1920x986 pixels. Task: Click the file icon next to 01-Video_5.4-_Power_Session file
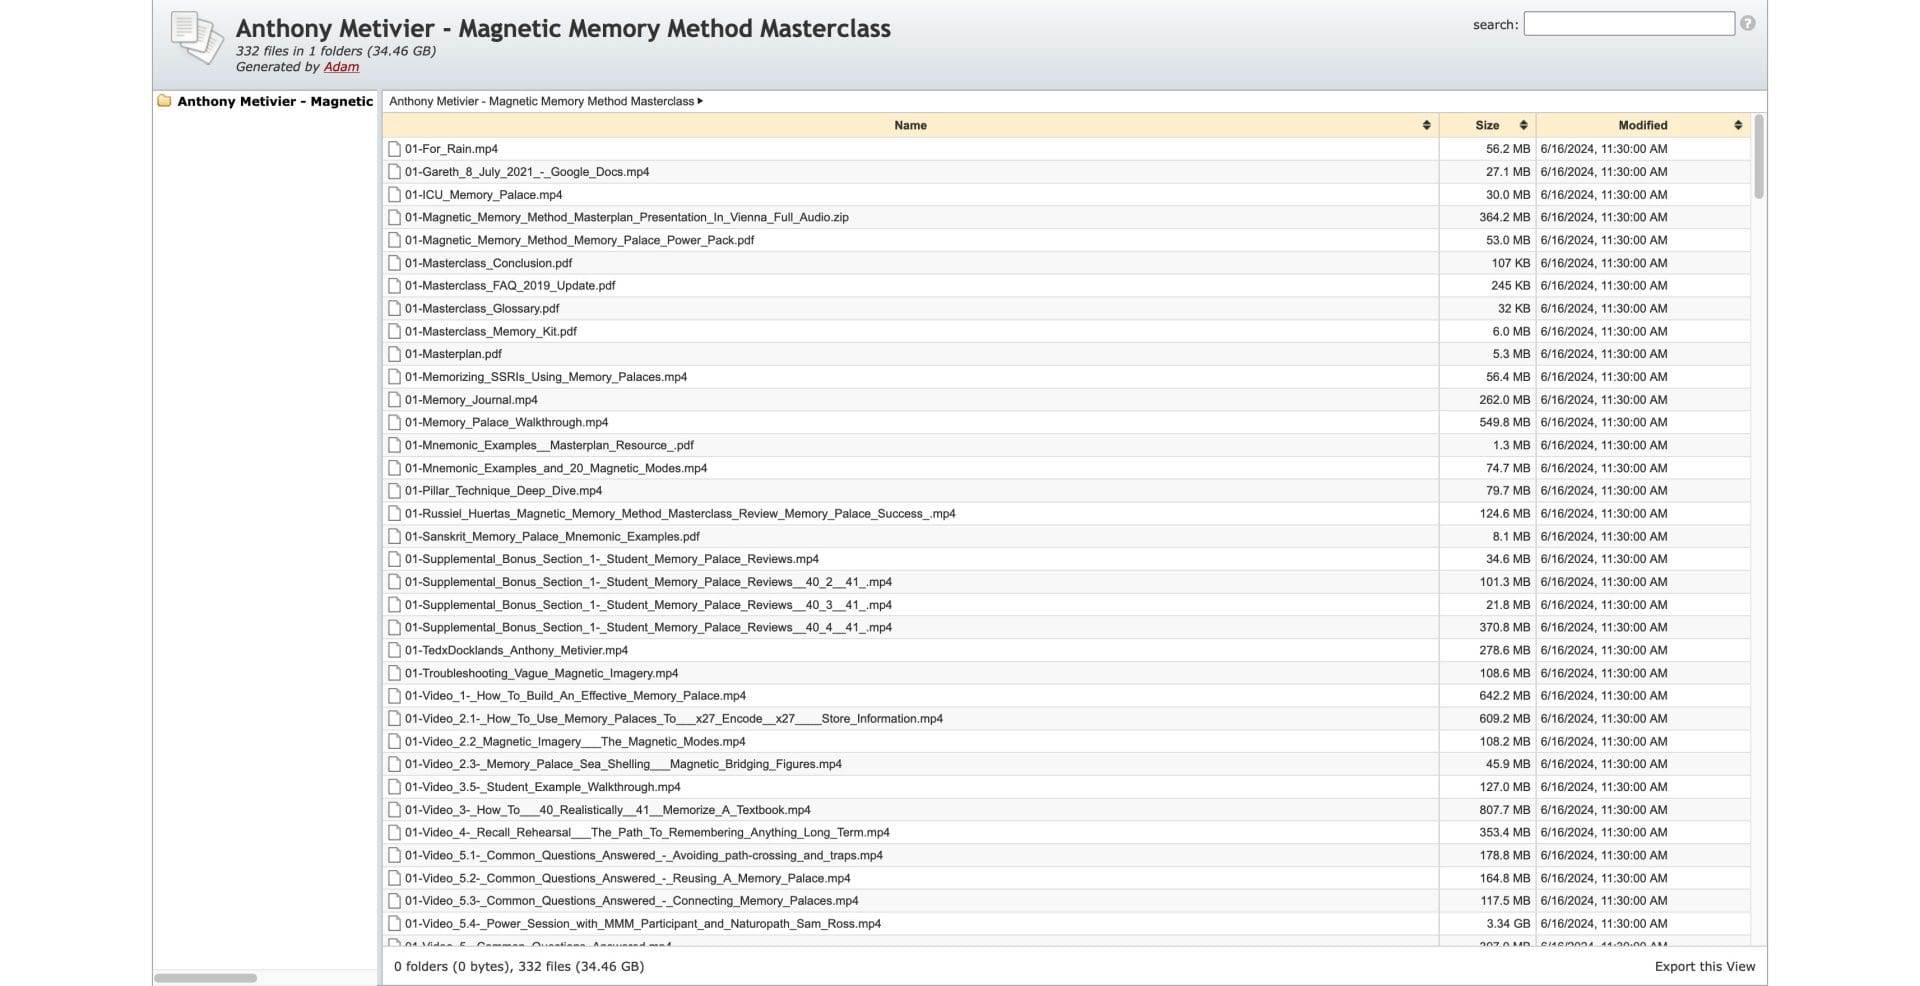(x=394, y=924)
